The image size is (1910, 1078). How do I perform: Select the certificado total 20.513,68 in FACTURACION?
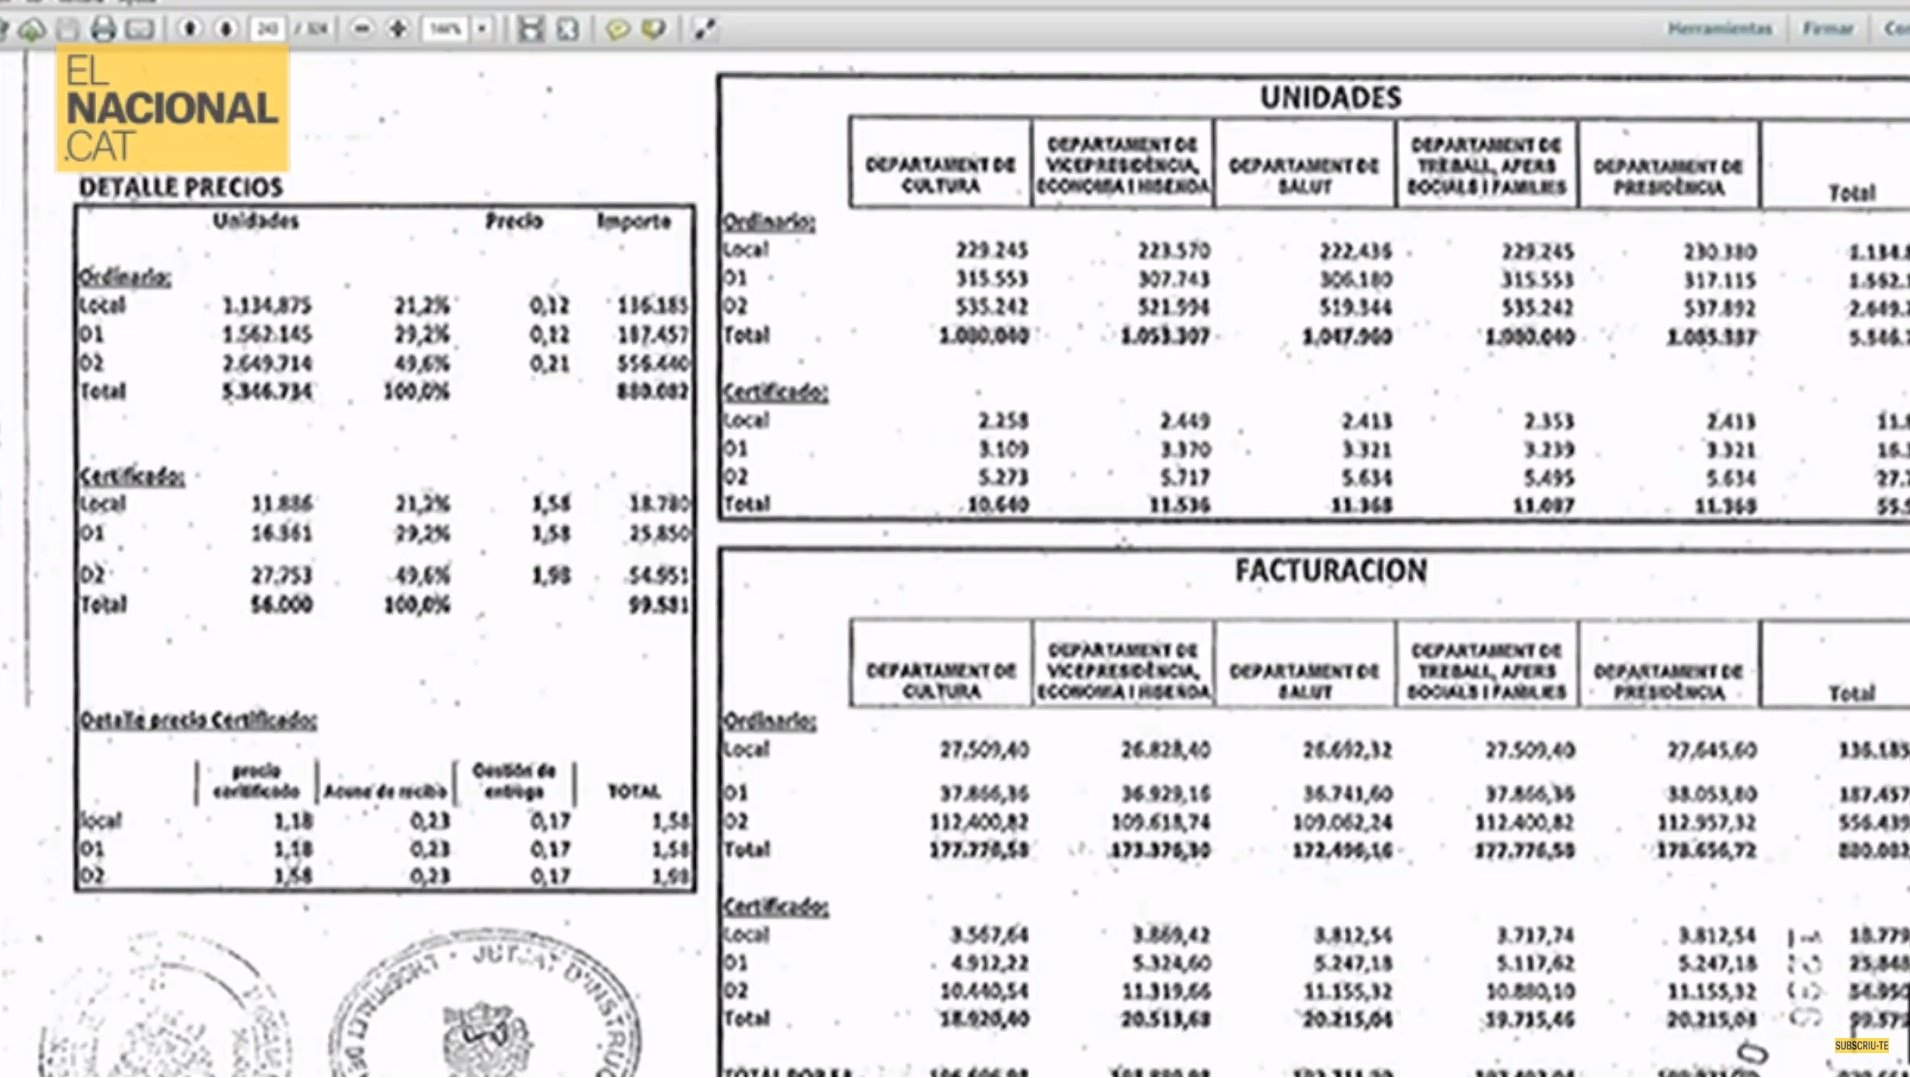pyautogui.click(x=1166, y=1020)
